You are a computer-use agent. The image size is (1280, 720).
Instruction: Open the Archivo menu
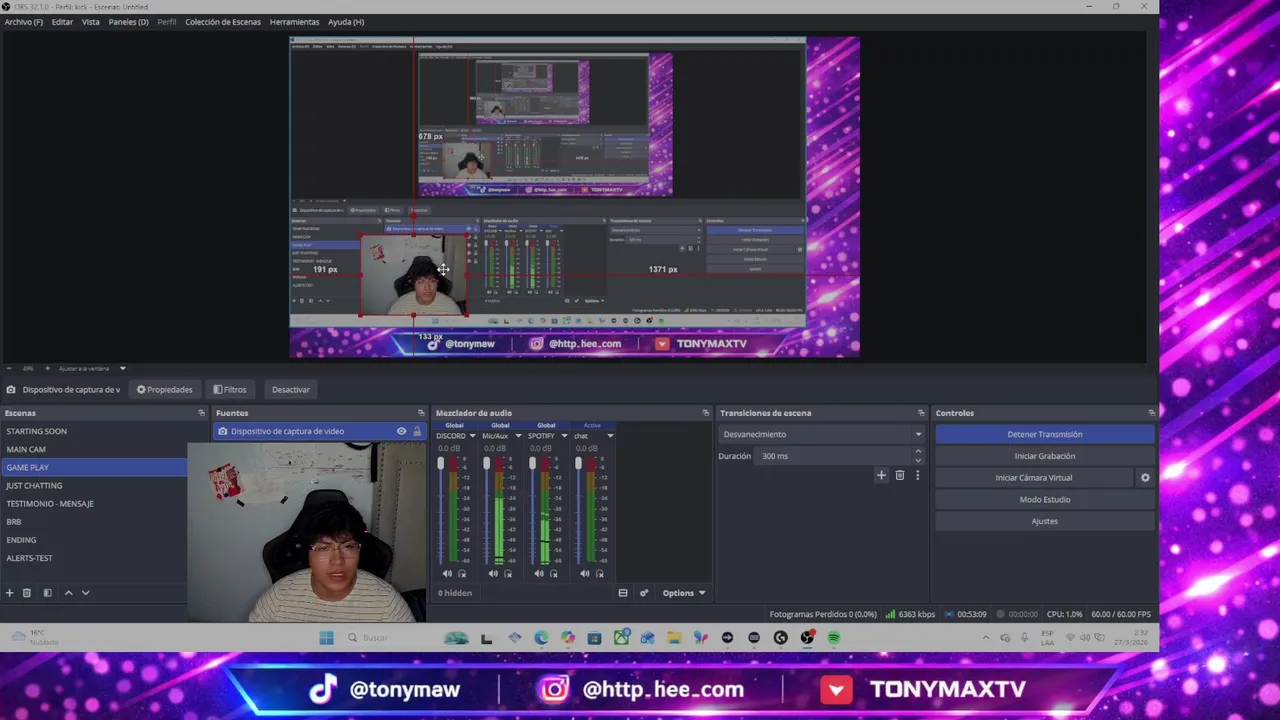(24, 22)
